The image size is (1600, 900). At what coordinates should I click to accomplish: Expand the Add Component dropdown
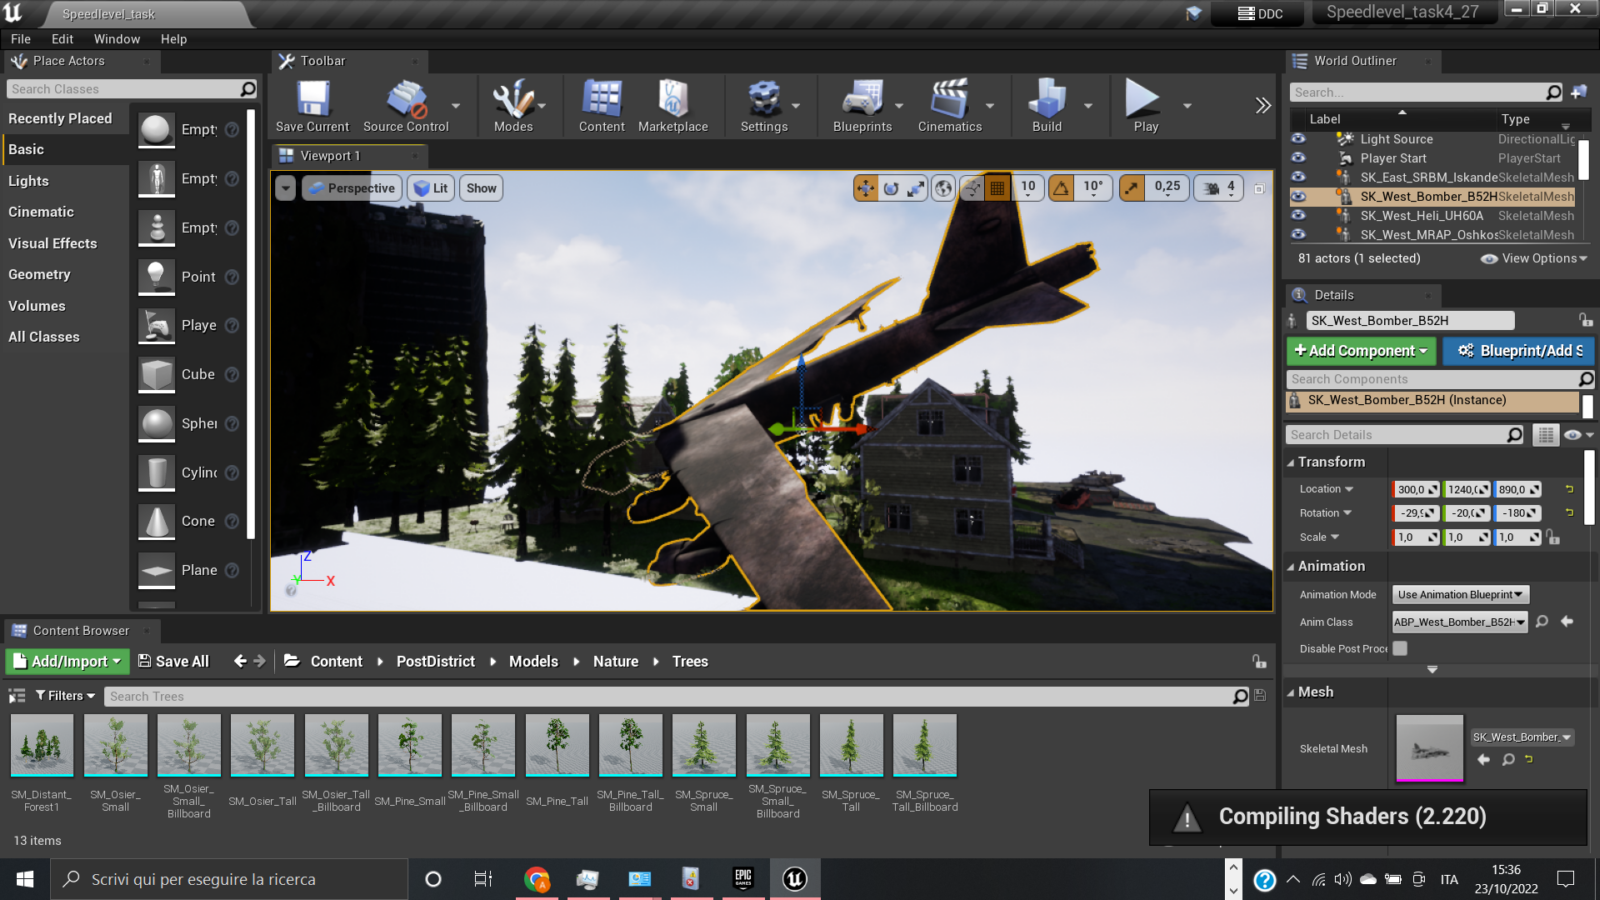(x=1361, y=351)
